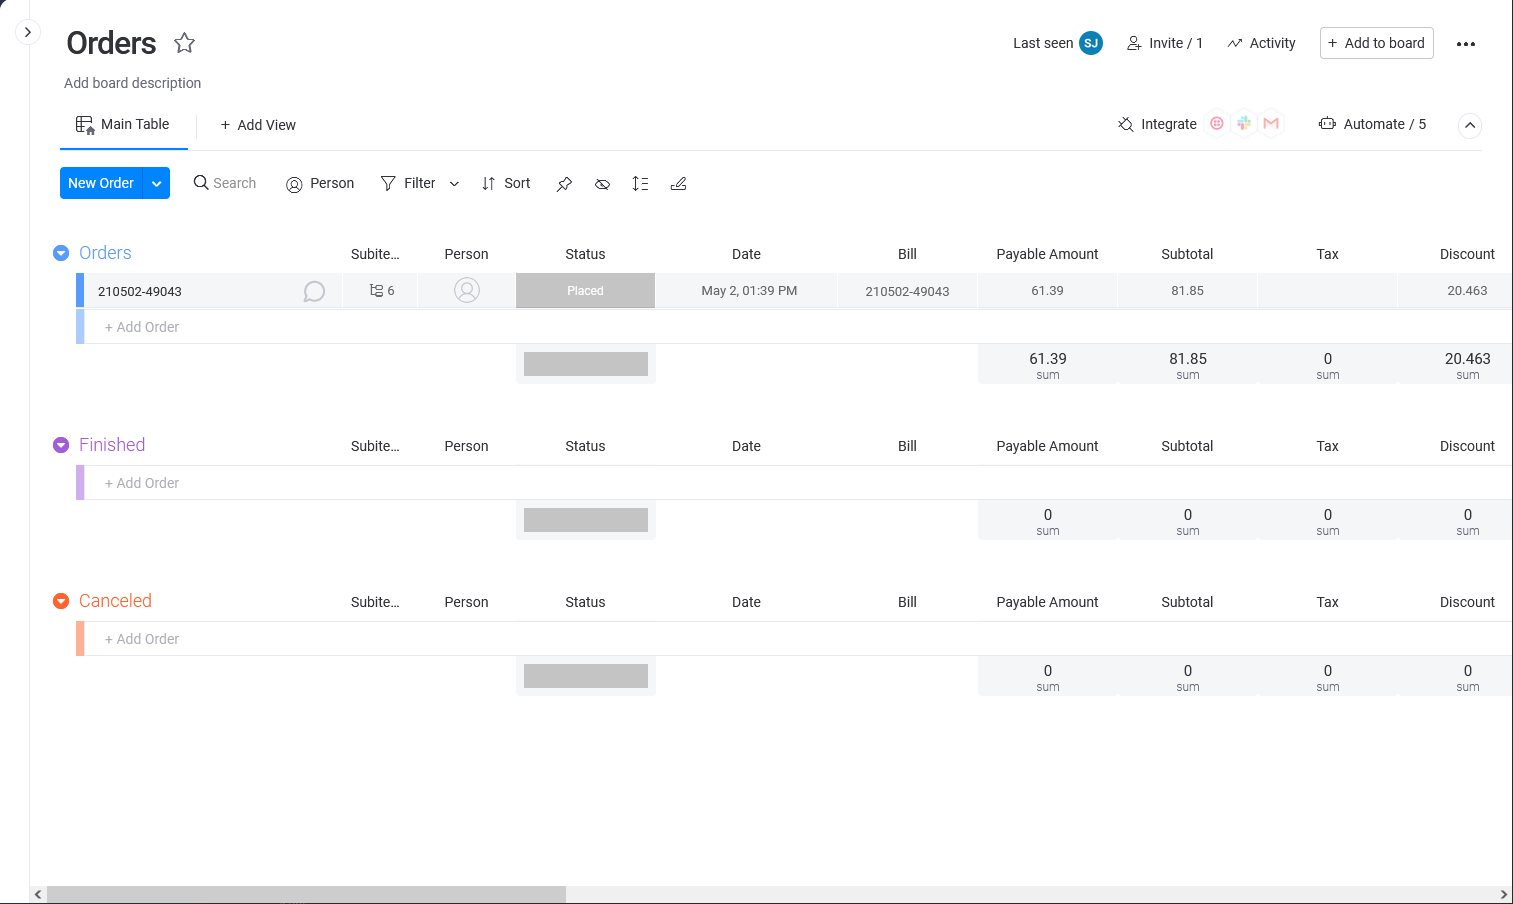Click the Sort button
Viewport: 1513px width, 904px height.
506,183
